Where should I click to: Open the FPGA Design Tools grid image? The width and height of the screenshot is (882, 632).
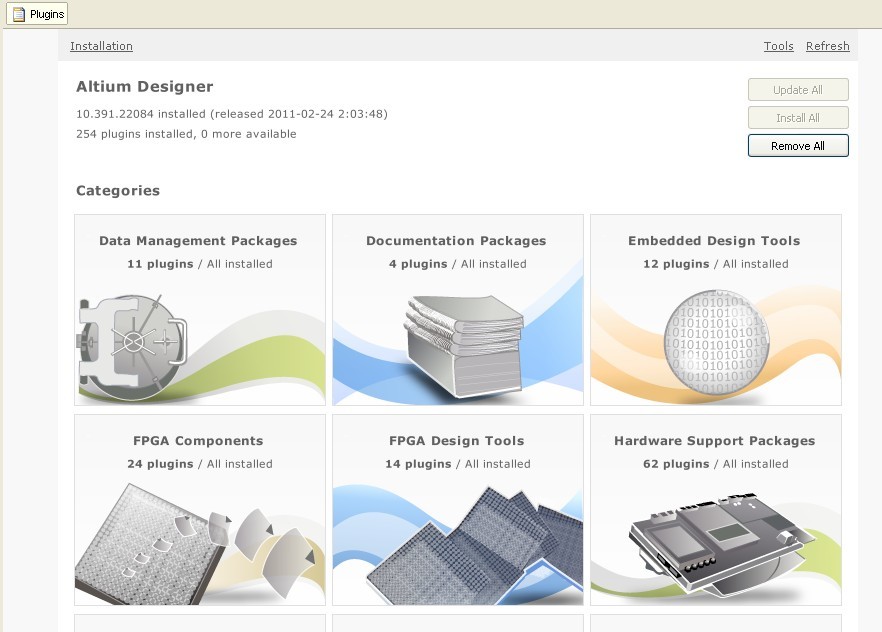coord(475,545)
